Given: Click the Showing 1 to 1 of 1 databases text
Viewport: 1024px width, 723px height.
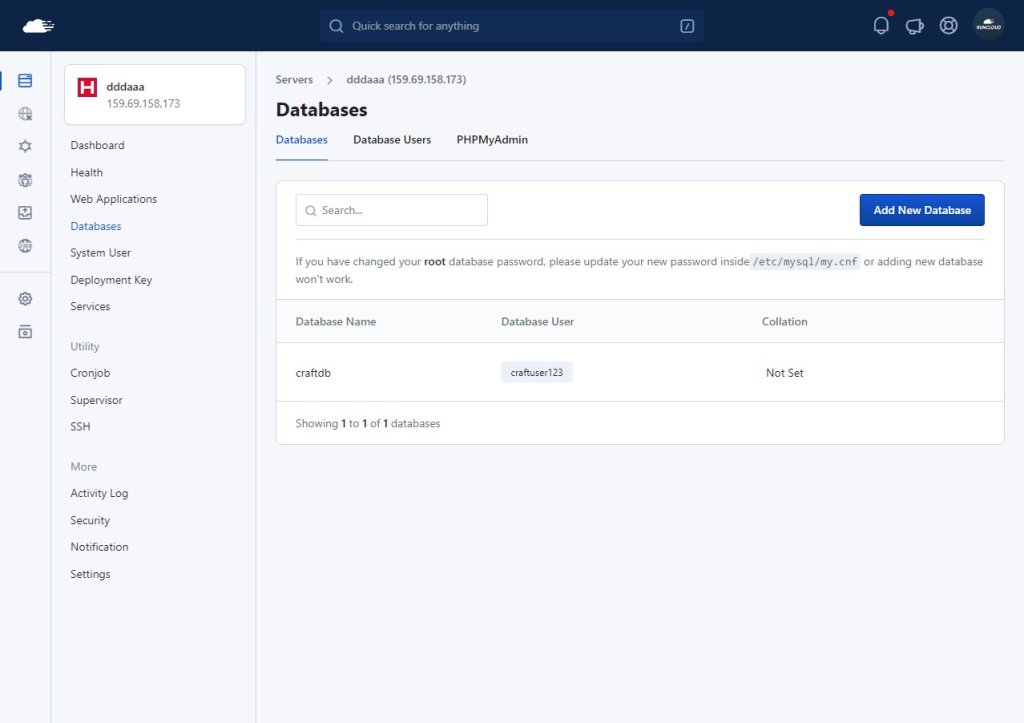Looking at the screenshot, I should click(368, 423).
